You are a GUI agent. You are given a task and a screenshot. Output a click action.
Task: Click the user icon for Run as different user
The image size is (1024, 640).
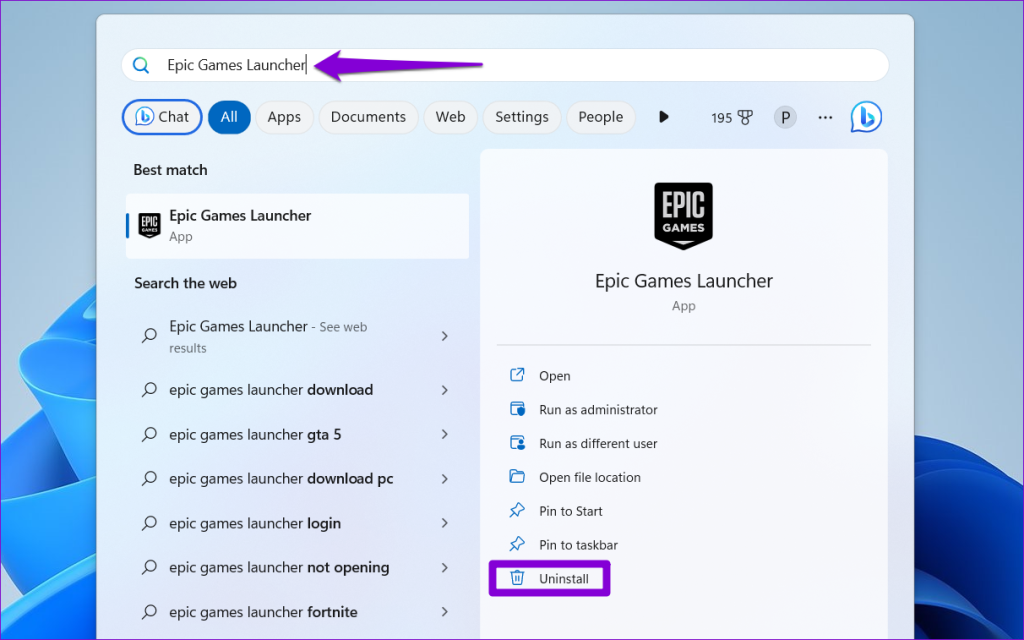point(517,443)
